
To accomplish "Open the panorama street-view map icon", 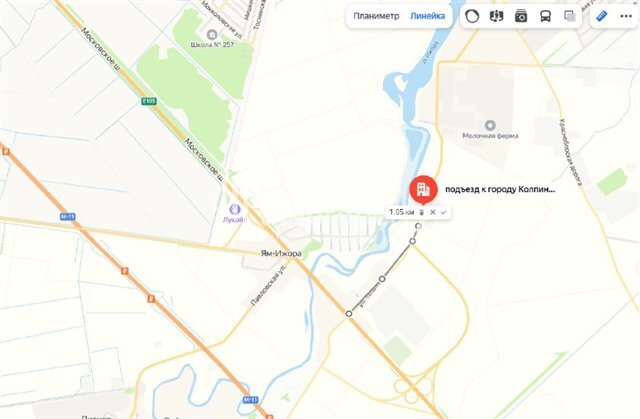I will (x=496, y=16).
